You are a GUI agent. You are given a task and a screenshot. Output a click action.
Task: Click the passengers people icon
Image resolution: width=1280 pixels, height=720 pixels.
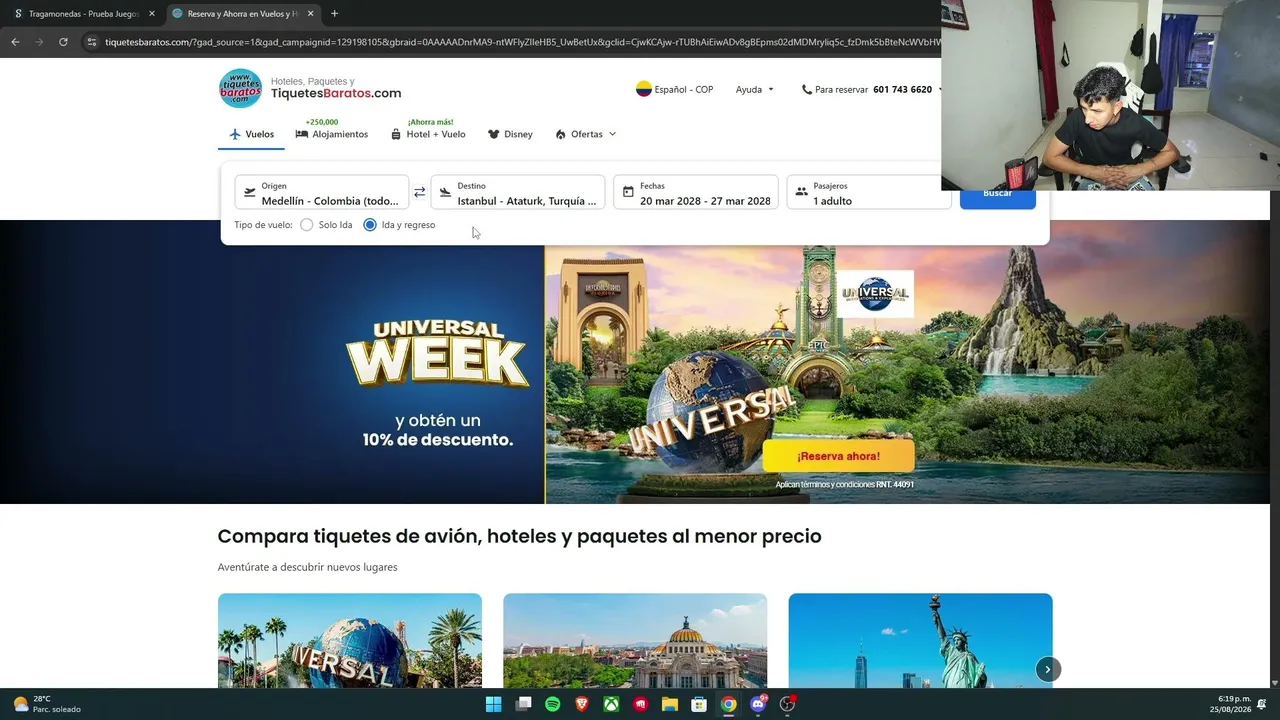tap(801, 192)
